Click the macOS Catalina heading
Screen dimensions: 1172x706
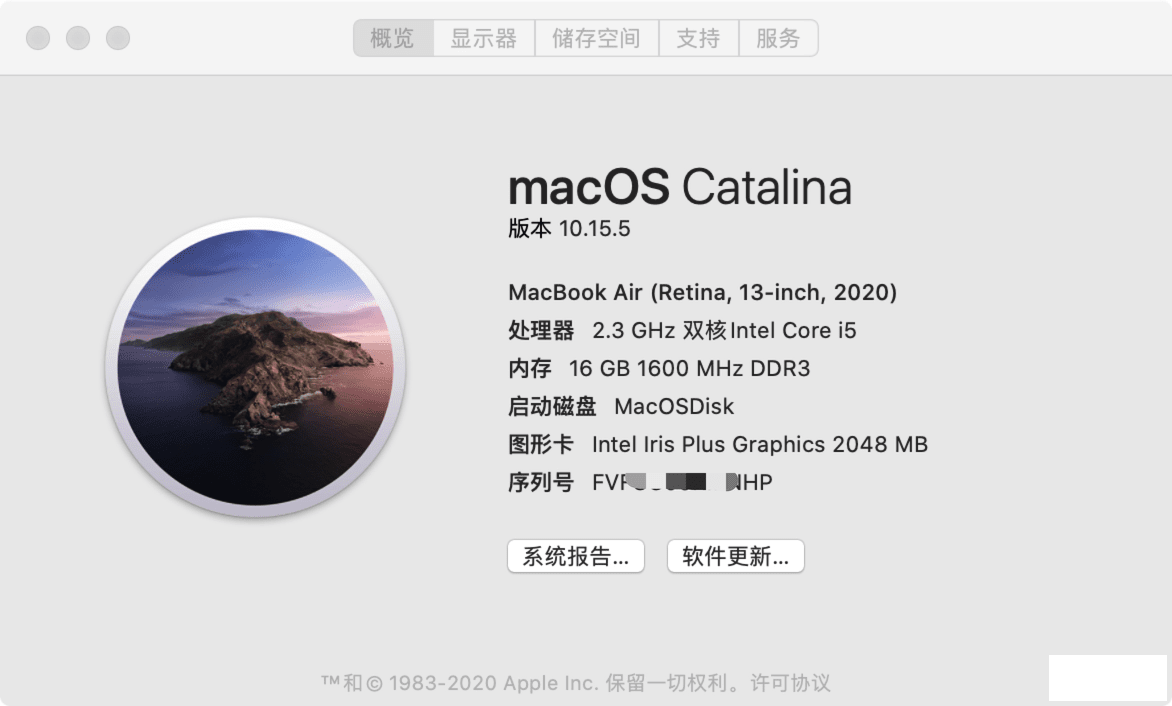(680, 188)
